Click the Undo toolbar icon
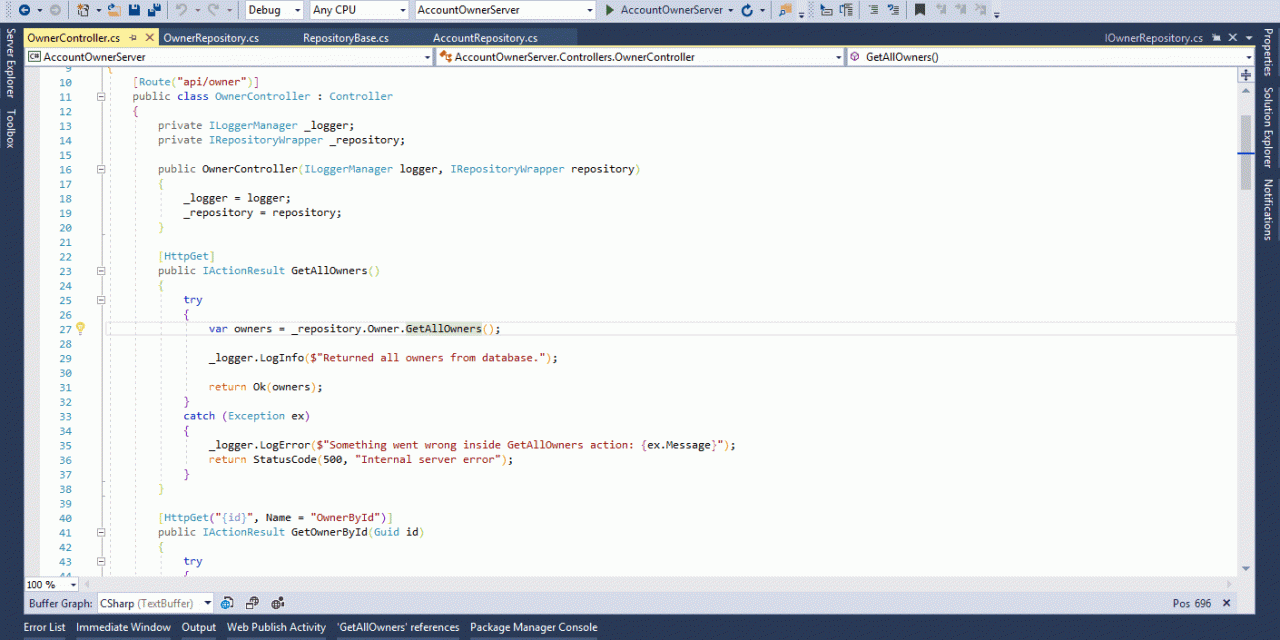 point(181,10)
